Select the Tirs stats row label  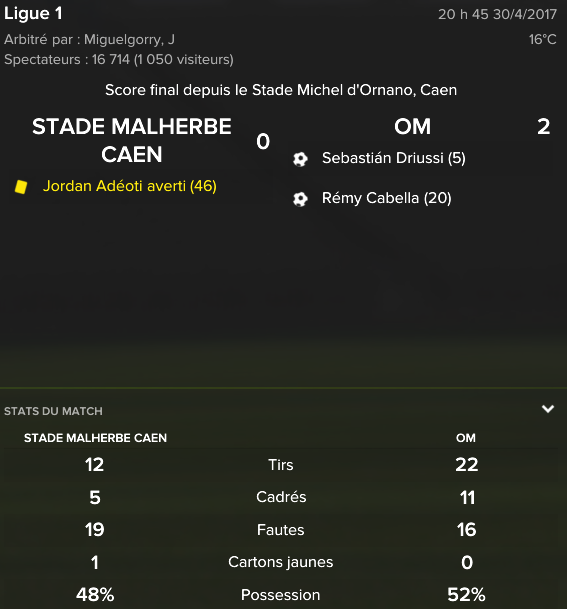281,465
